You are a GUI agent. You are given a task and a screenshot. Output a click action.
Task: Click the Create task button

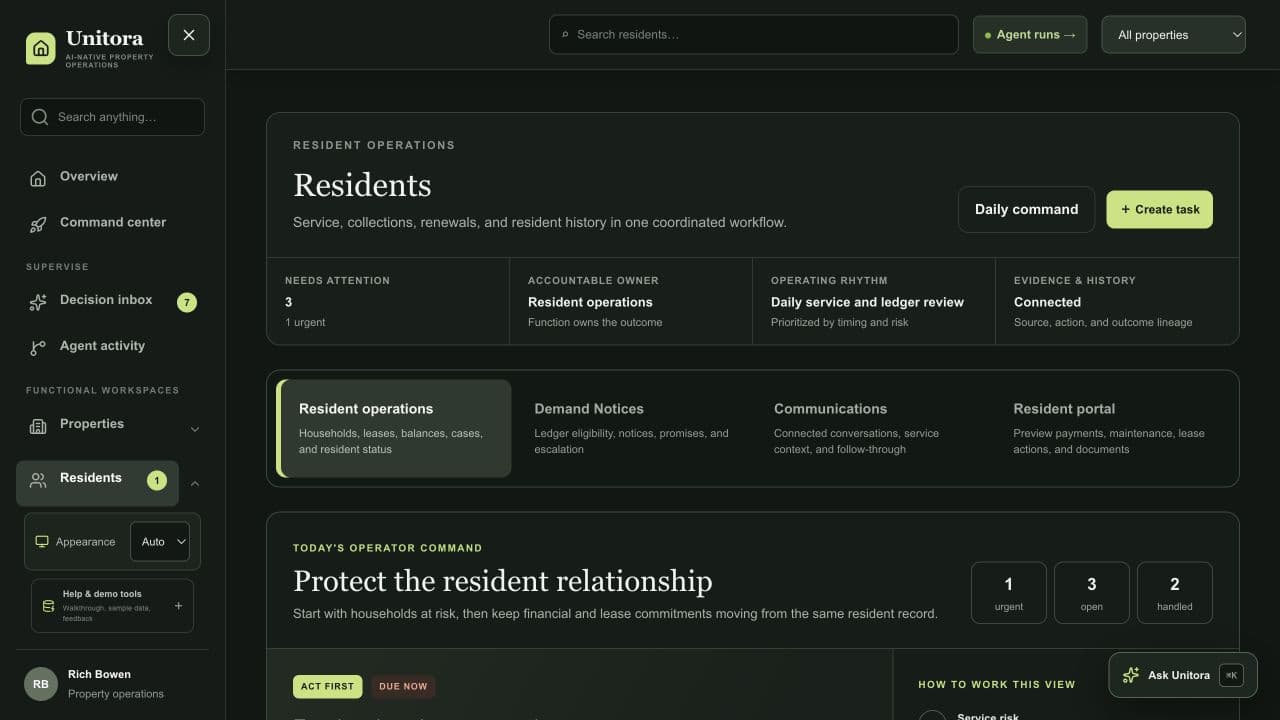[x=1160, y=210]
